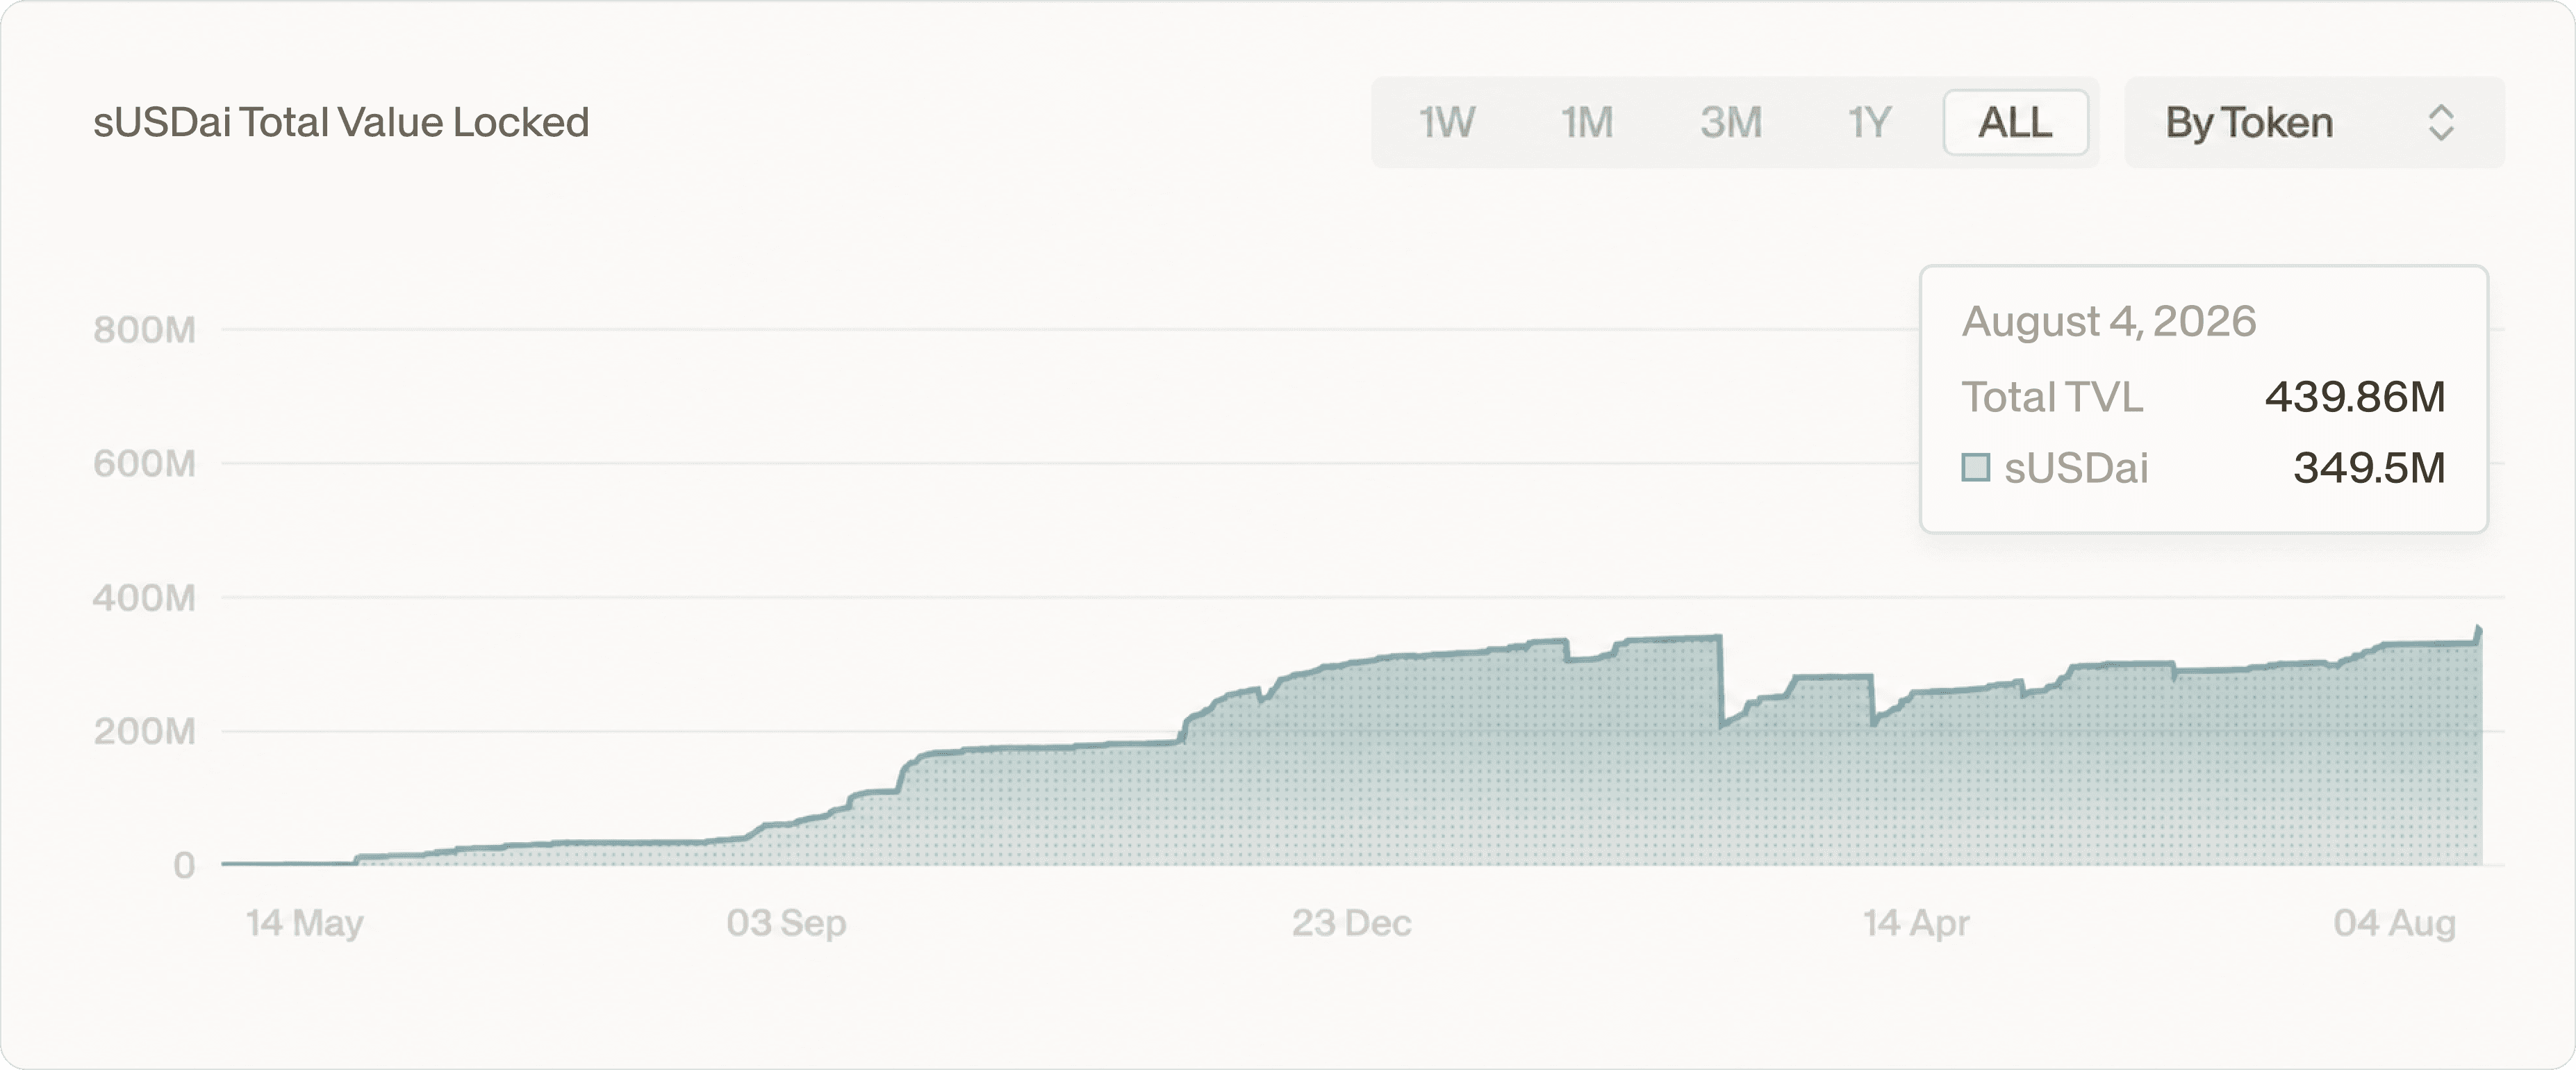Screen dimensions: 2576x1070
Task: Choose the 3M time range
Action: pyautogui.click(x=1730, y=123)
